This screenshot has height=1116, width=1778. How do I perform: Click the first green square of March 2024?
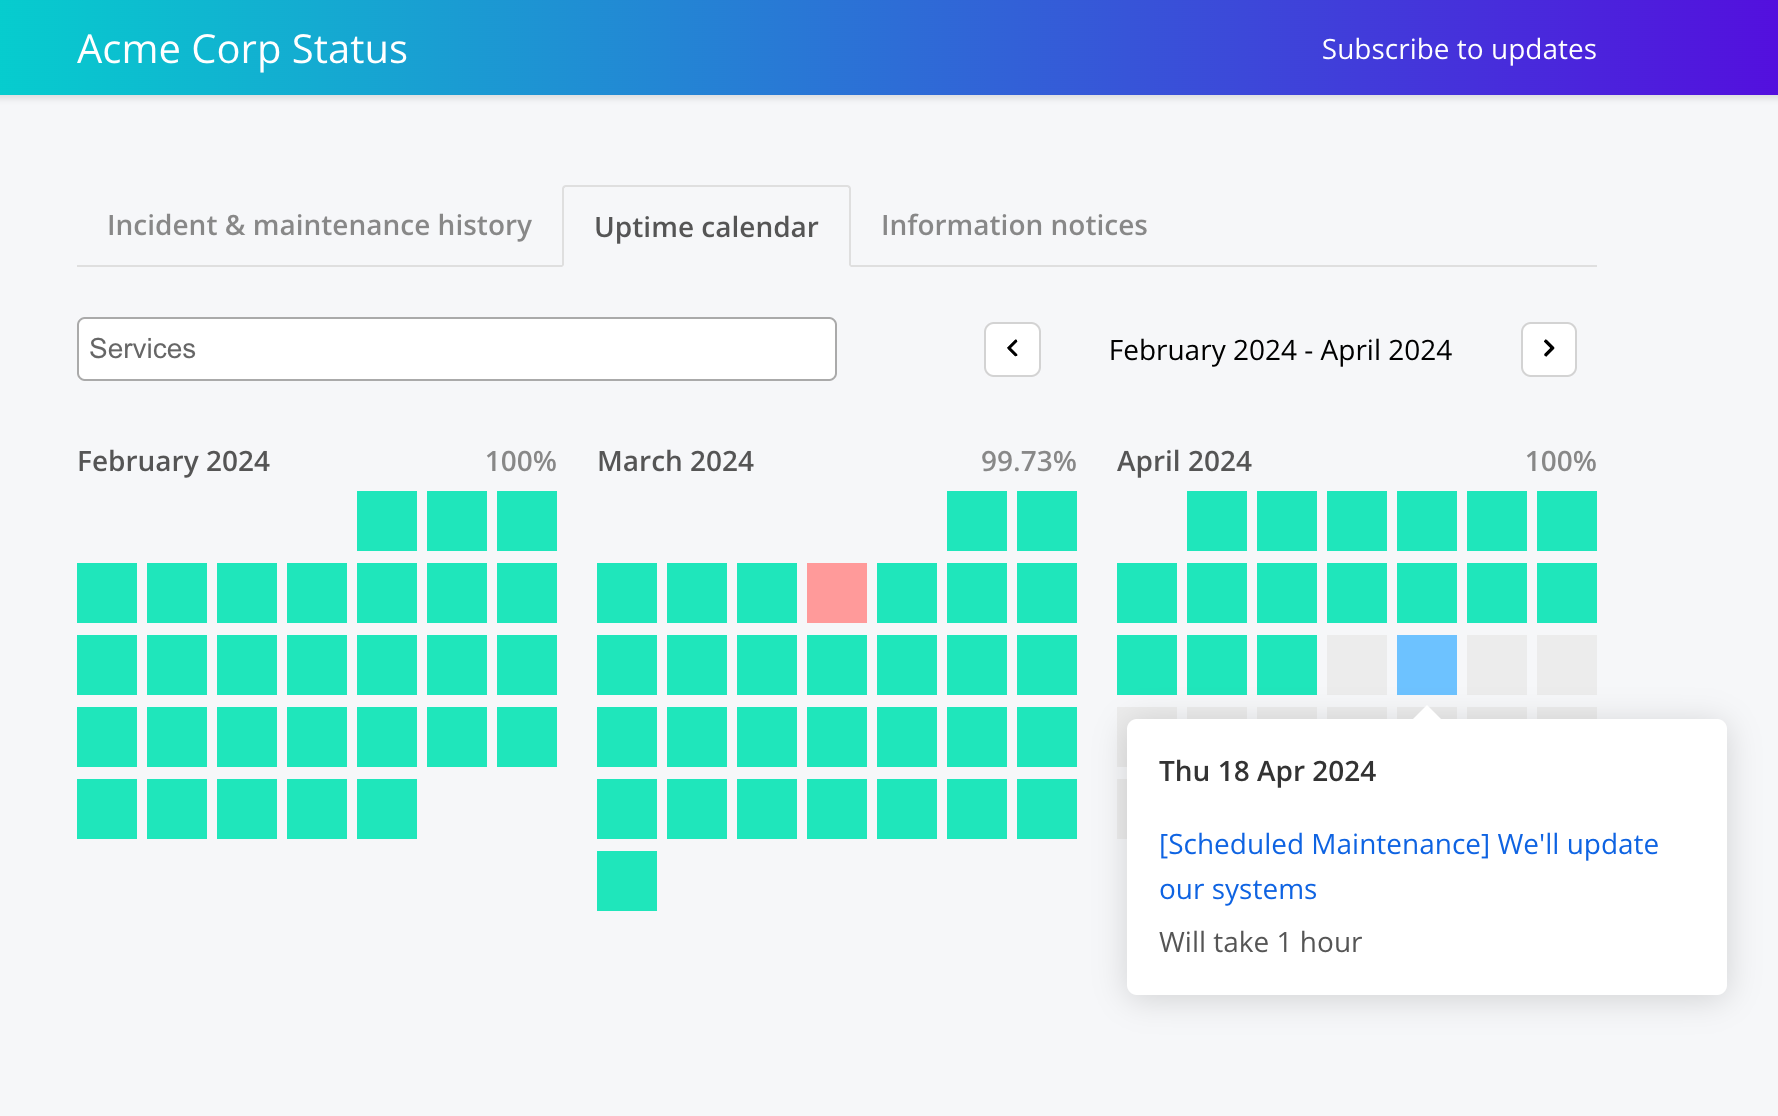[977, 521]
